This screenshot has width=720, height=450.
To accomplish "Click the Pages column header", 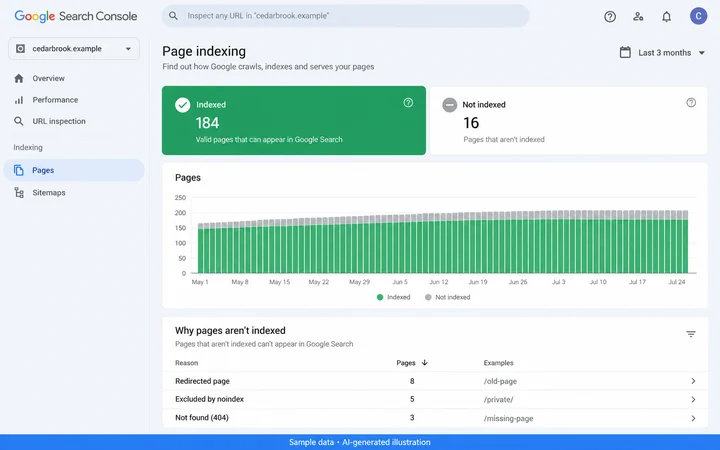I will click(x=406, y=363).
